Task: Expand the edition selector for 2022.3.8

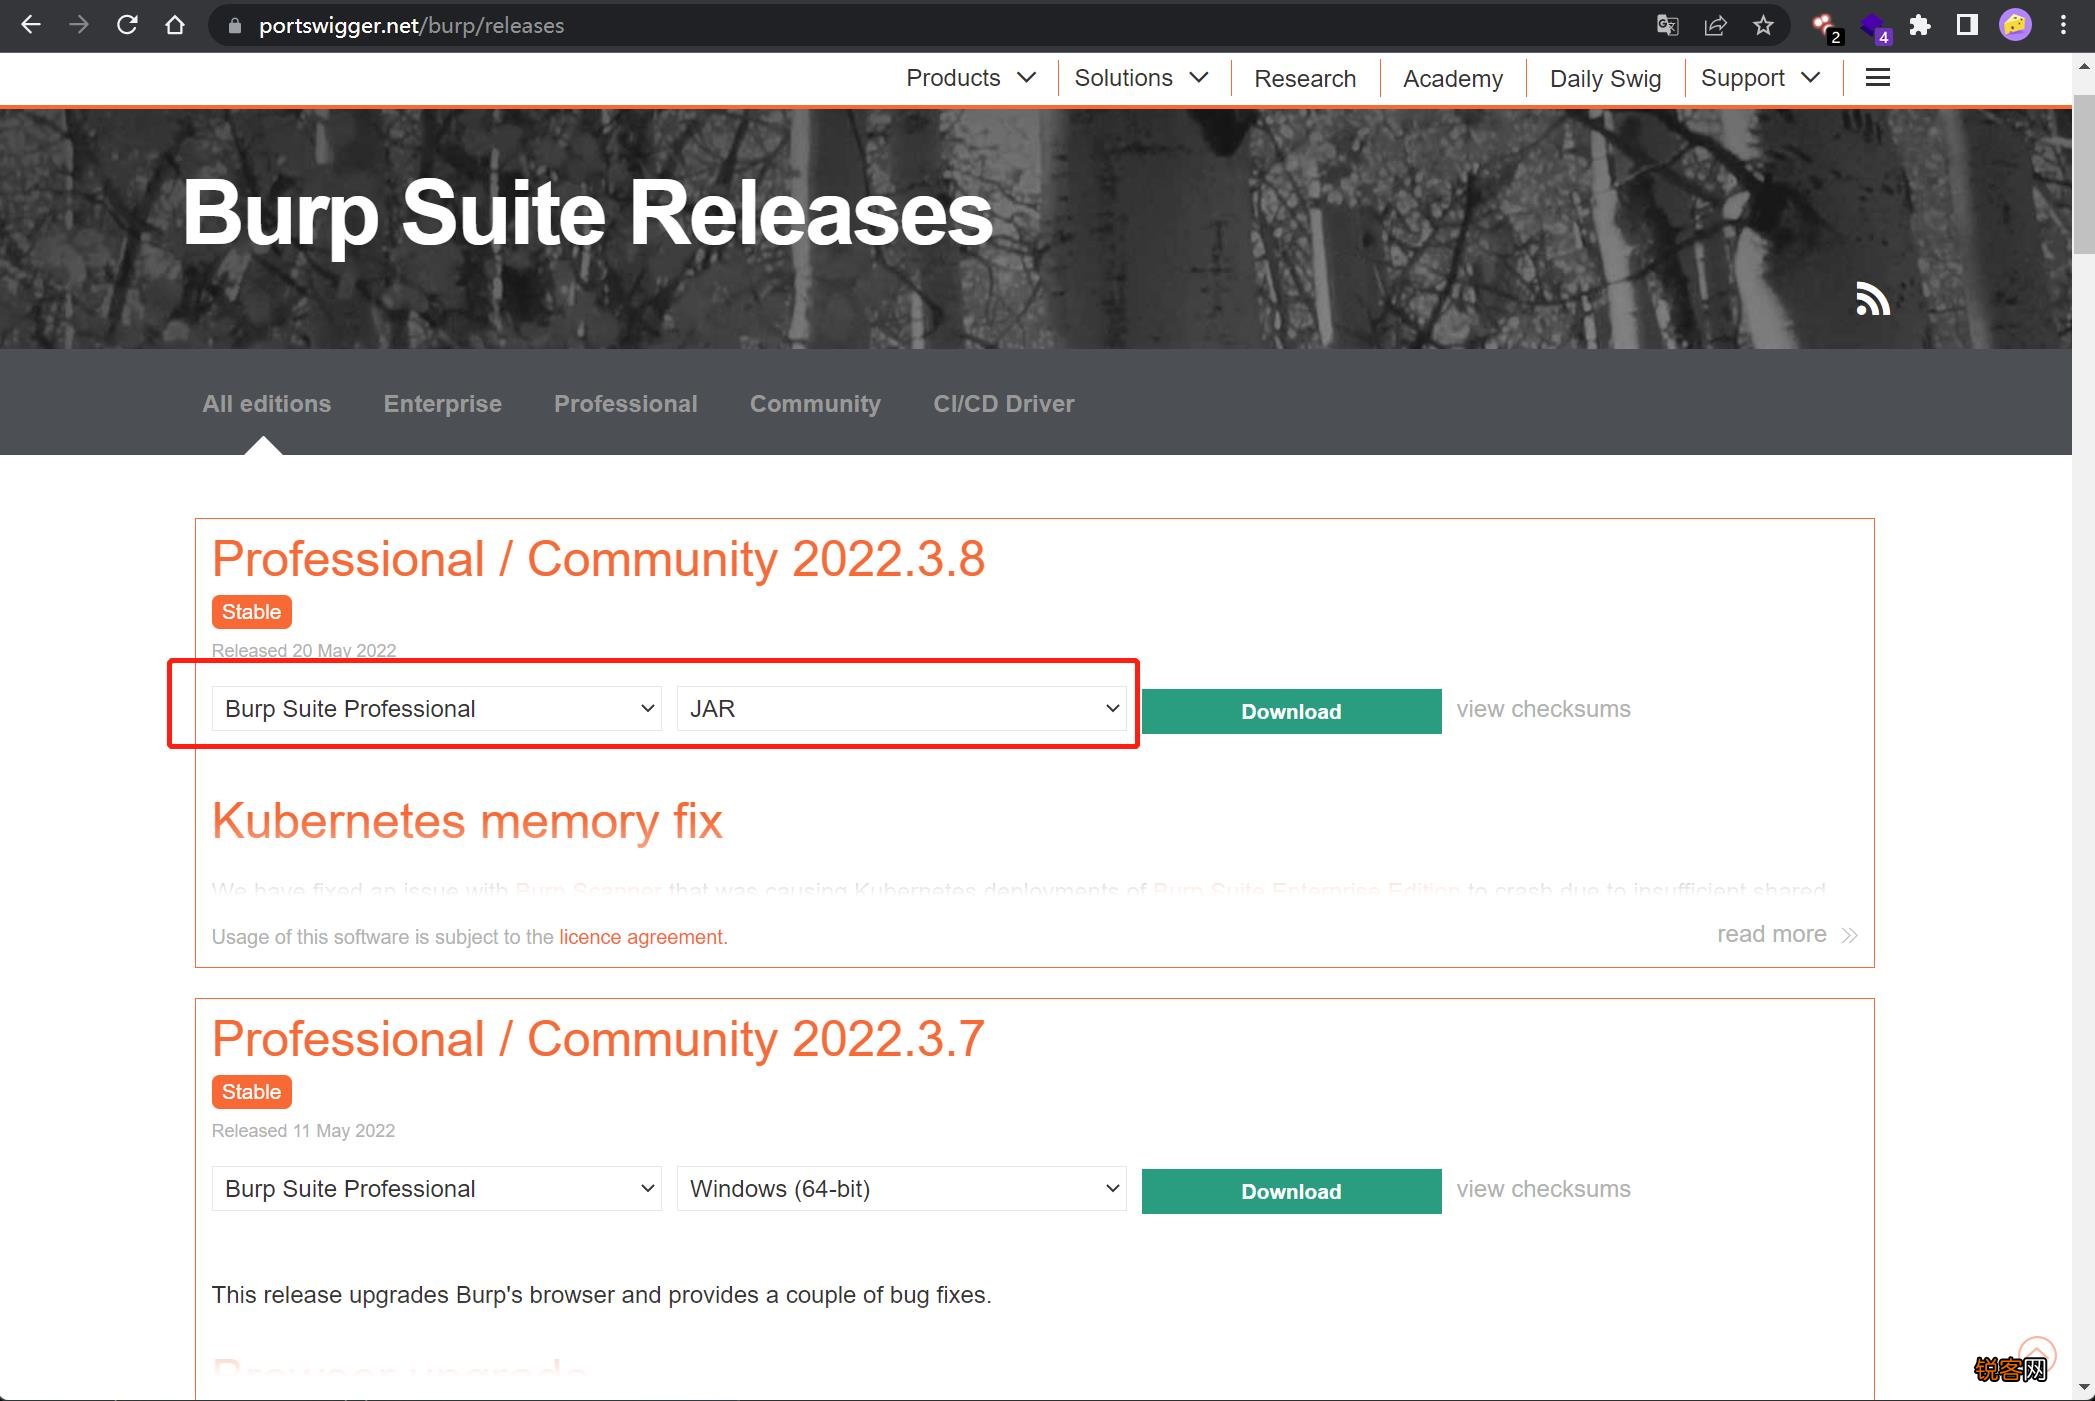Action: point(436,708)
